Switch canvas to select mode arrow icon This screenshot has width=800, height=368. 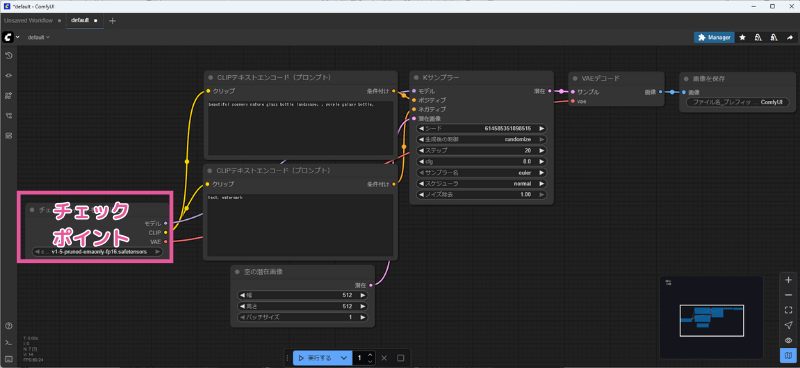[x=788, y=325]
